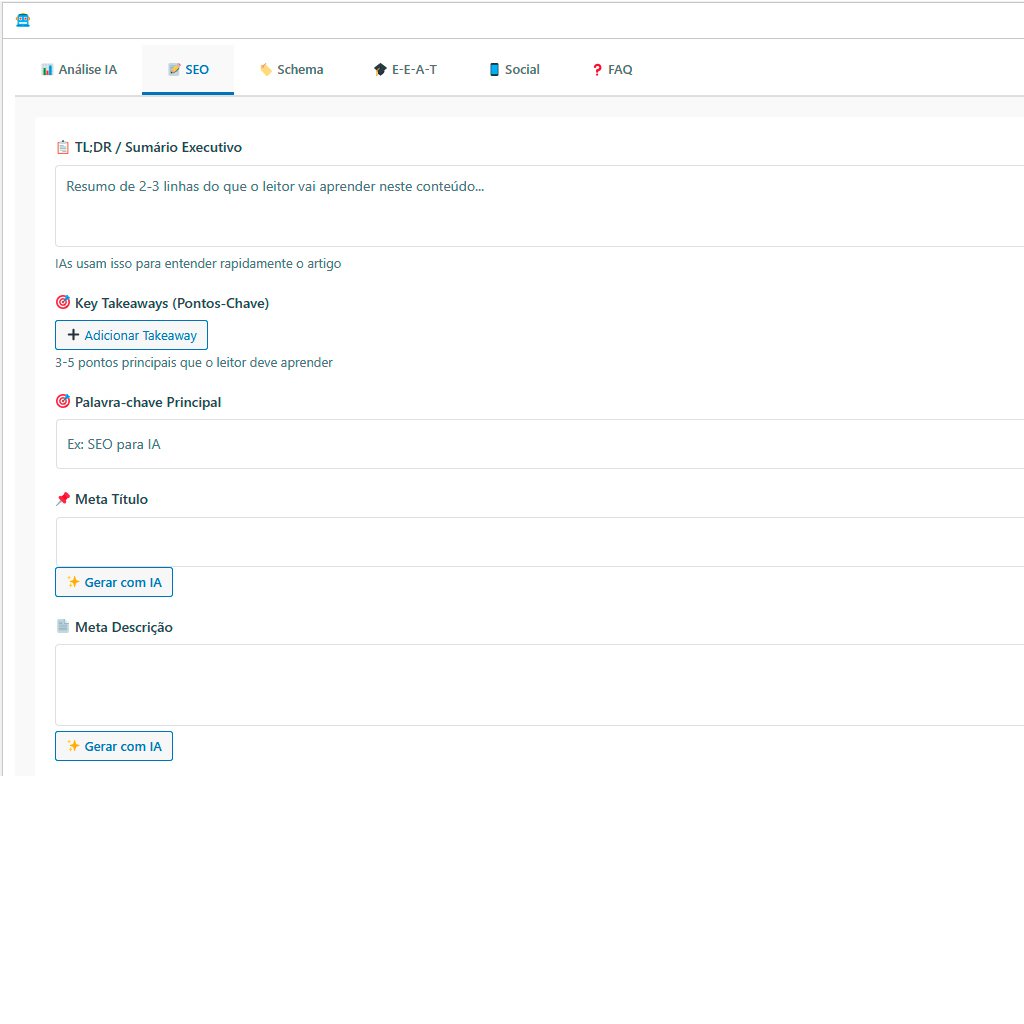Click Gerar com IA below Meta Descrição

[114, 746]
